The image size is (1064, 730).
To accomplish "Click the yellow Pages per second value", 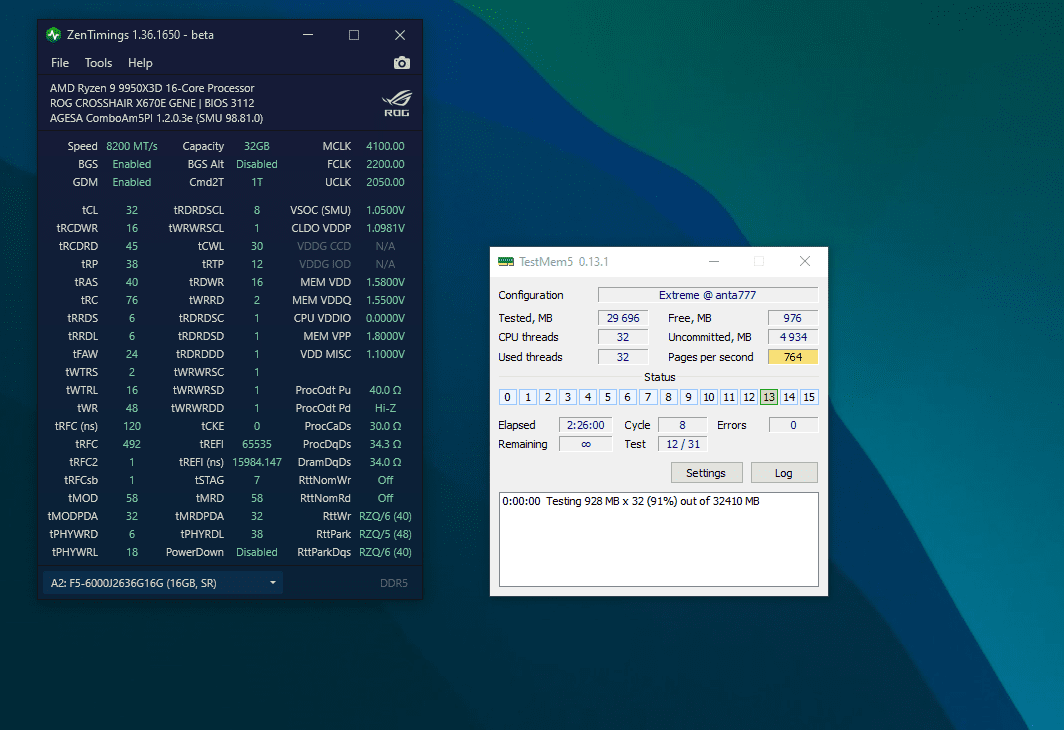I will point(793,357).
